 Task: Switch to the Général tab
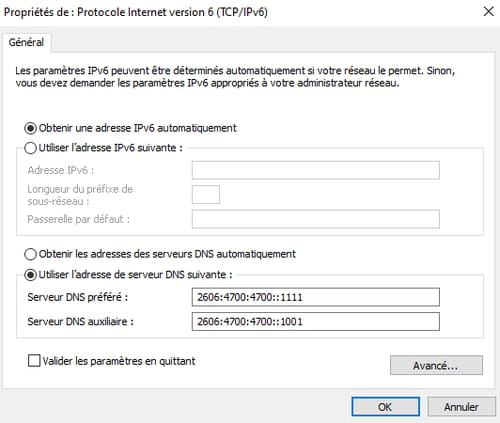[x=26, y=42]
